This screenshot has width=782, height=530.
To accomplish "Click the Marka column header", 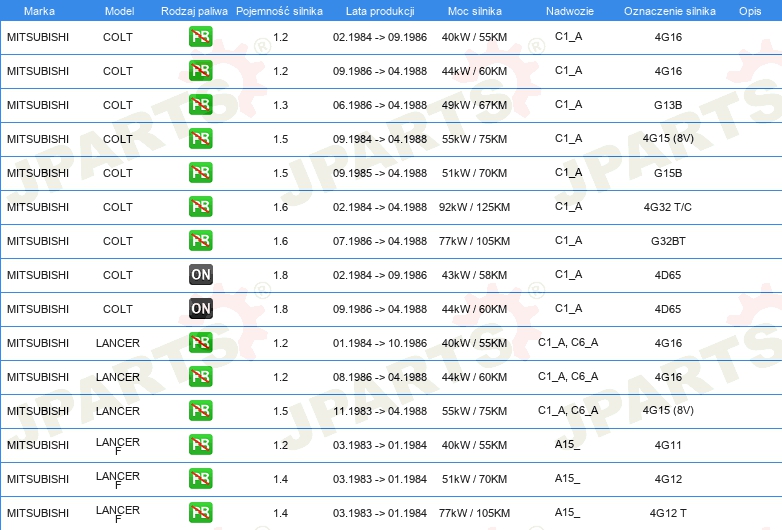I will [39, 11].
